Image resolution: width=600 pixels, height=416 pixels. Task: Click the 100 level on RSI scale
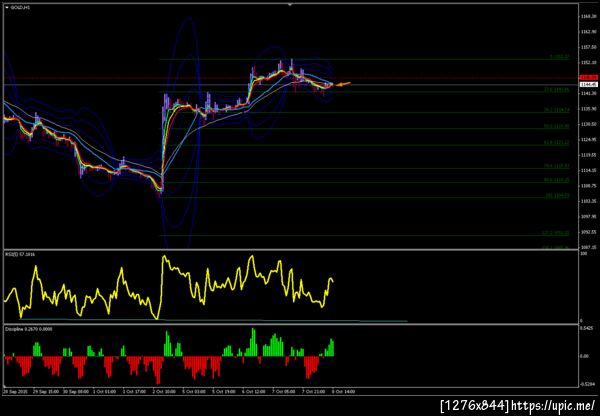point(584,254)
